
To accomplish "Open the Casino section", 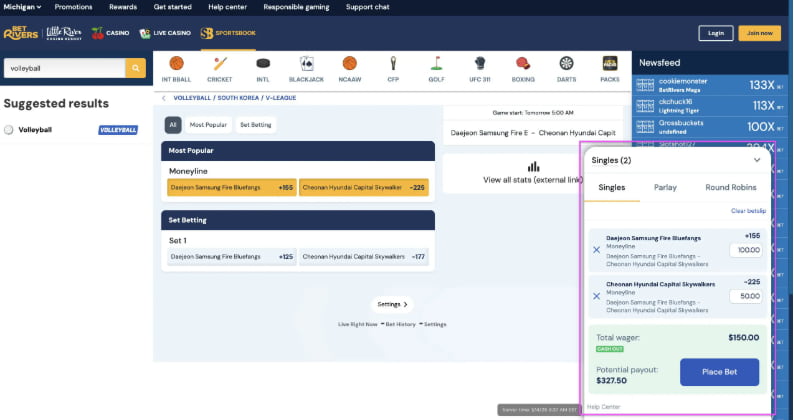I will tap(110, 33).
